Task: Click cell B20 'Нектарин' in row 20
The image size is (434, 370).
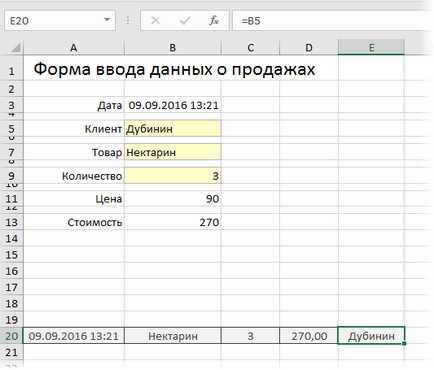Action: (173, 336)
